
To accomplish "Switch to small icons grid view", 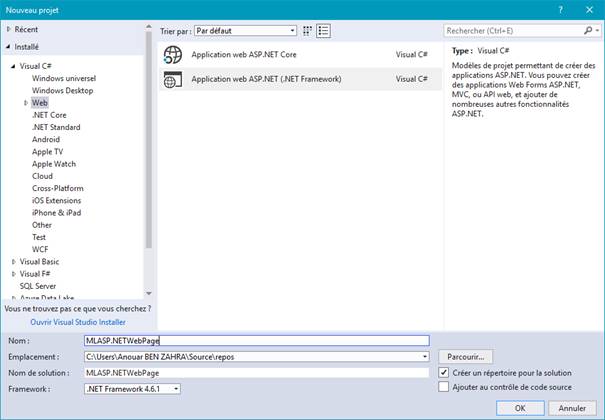I will click(307, 31).
